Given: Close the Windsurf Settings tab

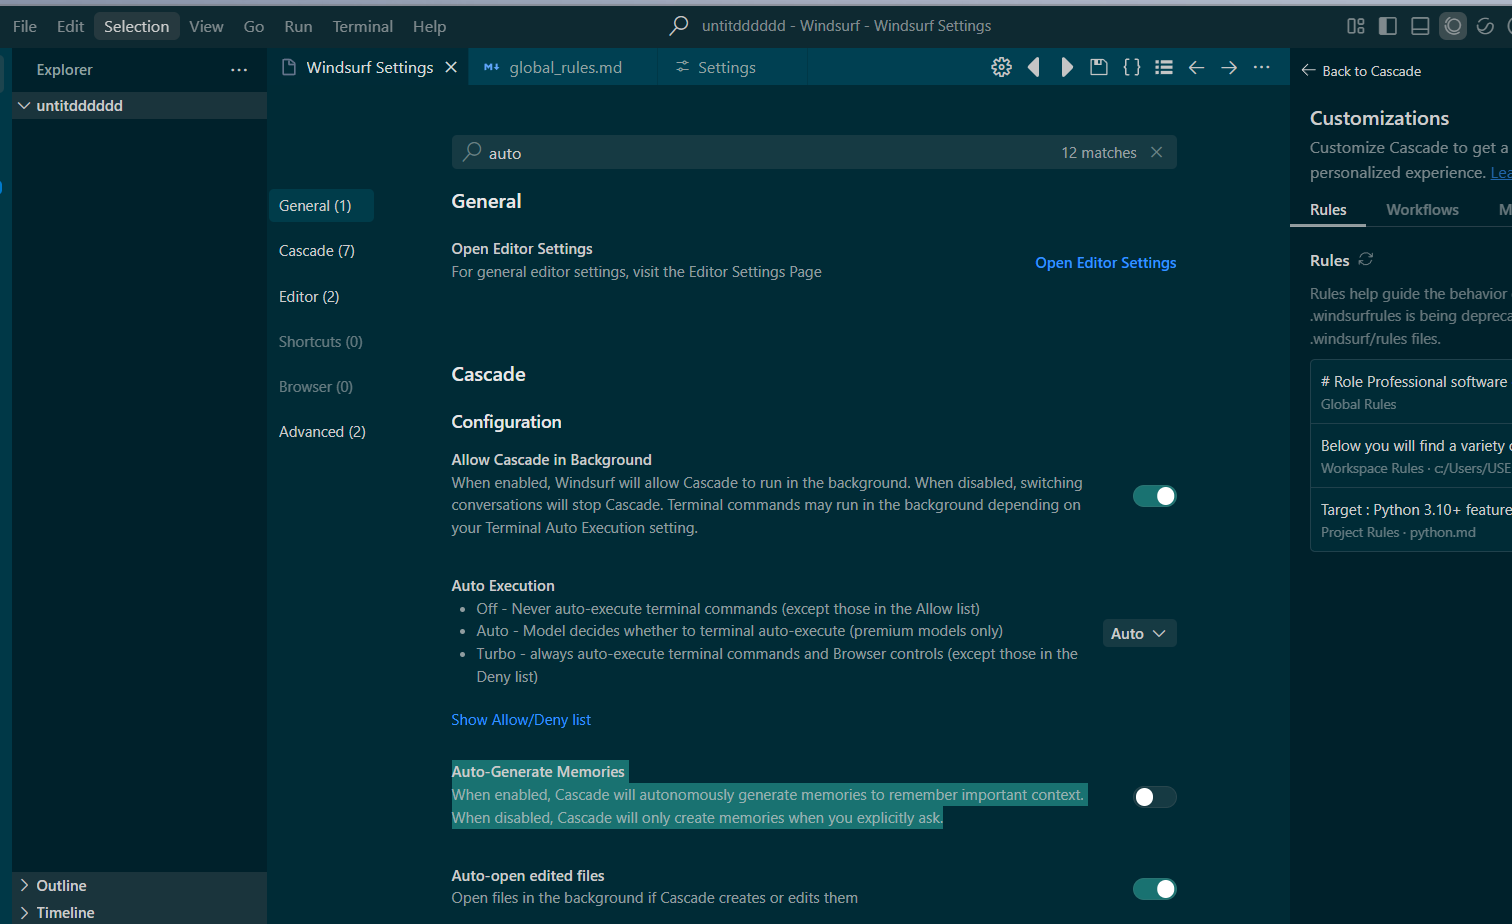Looking at the screenshot, I should (451, 67).
